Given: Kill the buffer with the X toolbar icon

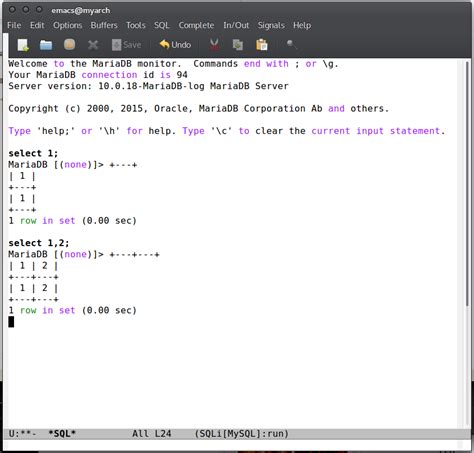Looking at the screenshot, I should [93, 45].
